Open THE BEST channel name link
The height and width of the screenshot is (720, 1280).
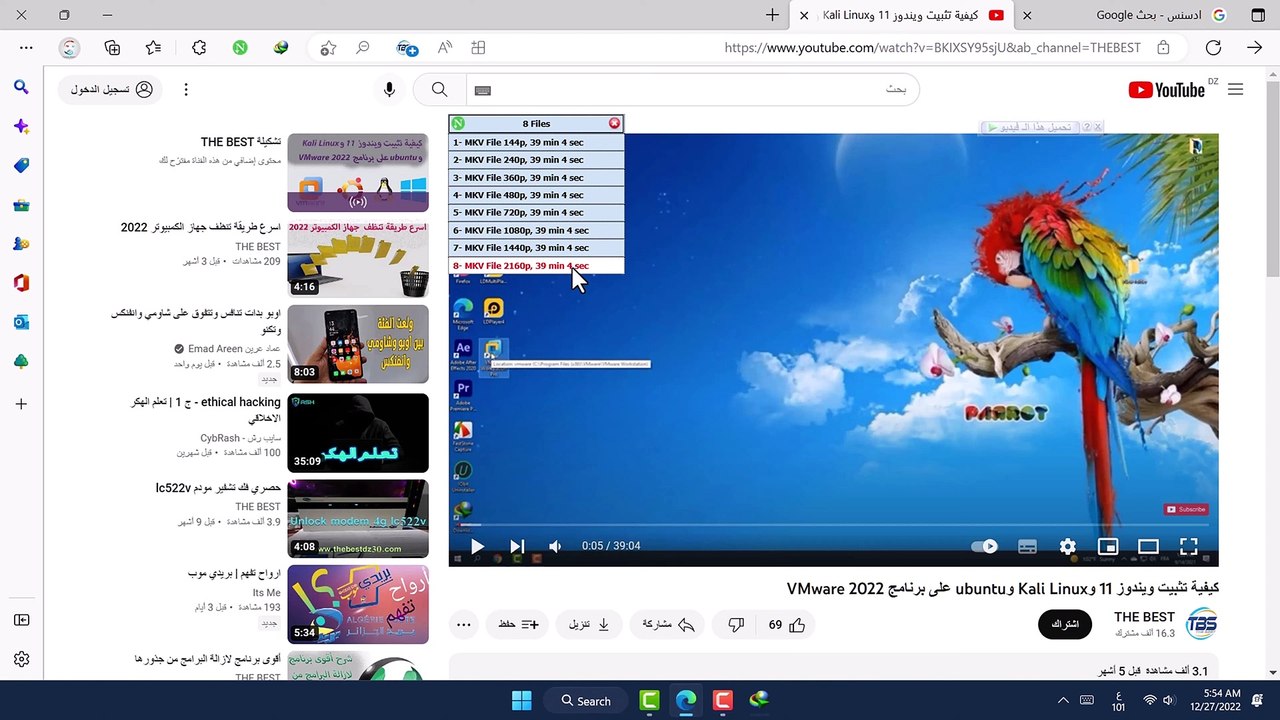[x=1144, y=617]
